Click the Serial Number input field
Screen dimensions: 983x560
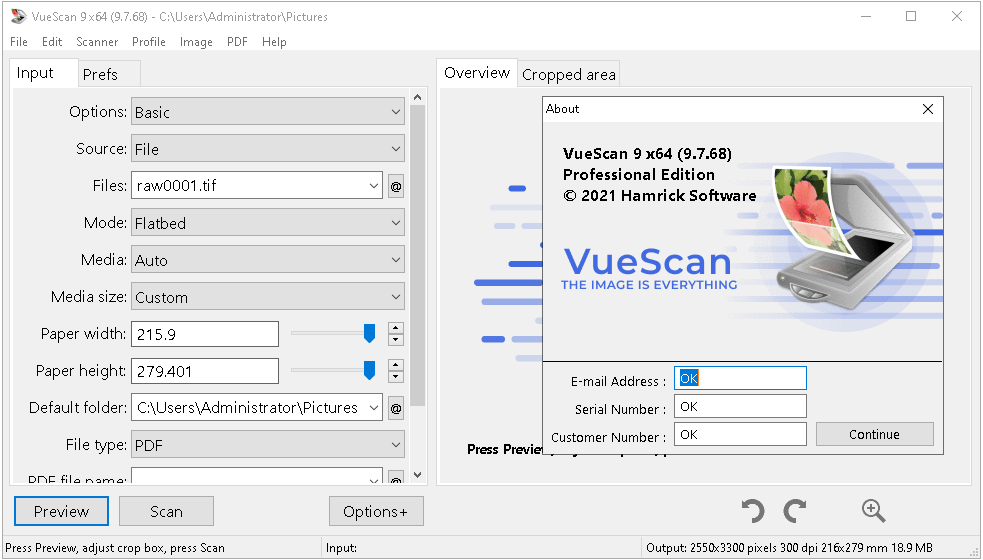739,407
